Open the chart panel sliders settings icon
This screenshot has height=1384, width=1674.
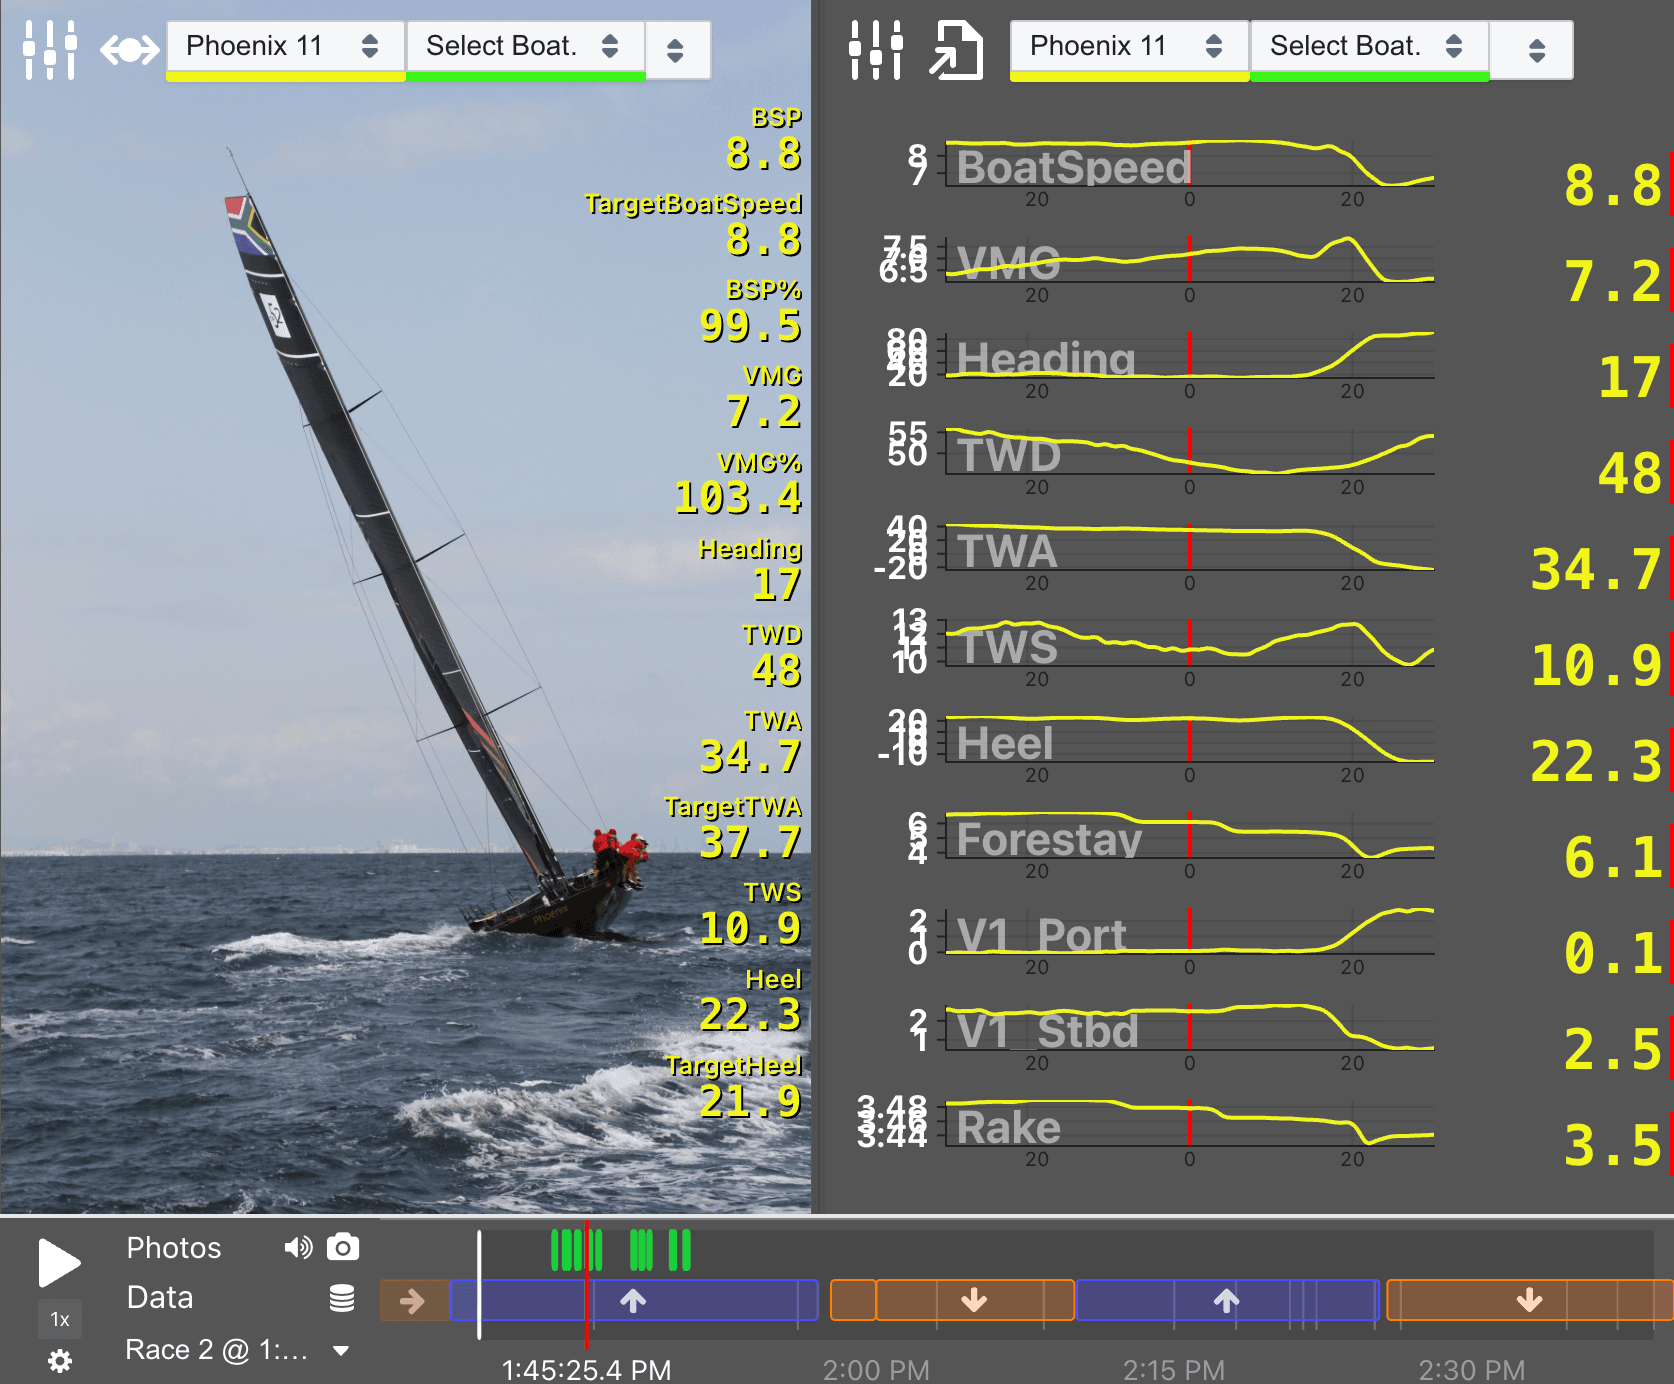pyautogui.click(x=877, y=46)
